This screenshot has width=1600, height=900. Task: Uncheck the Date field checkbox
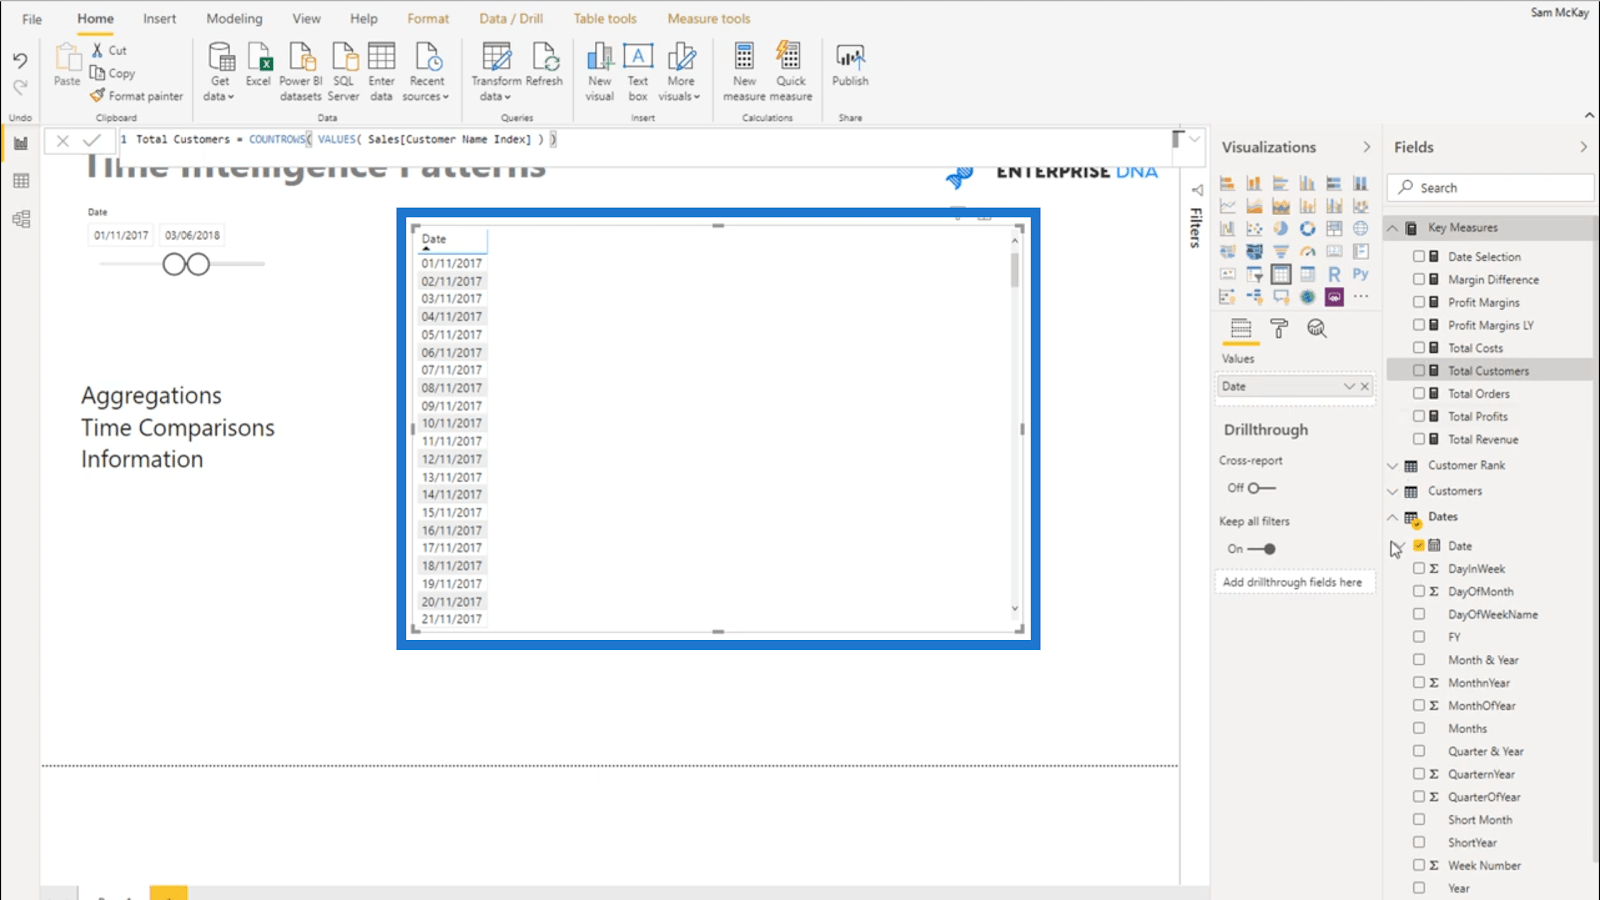[1419, 545]
